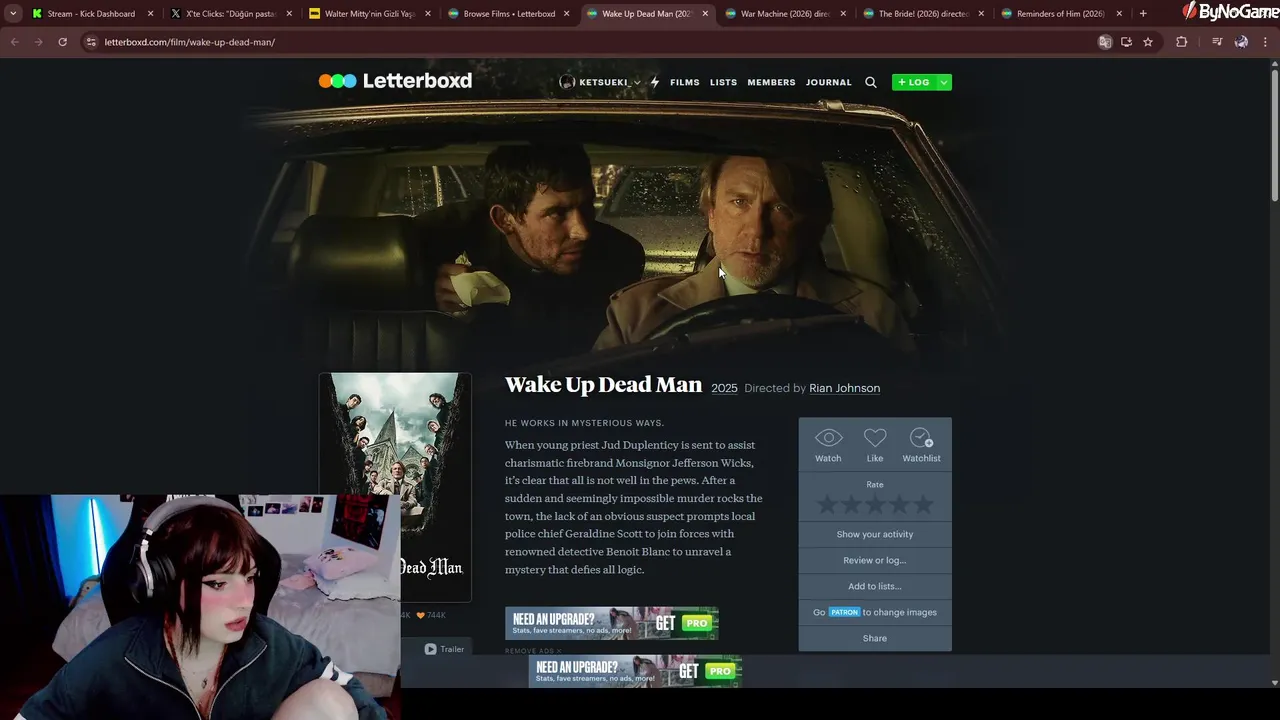The image size is (1280, 720).
Task: Click Add to lists...
Action: pos(875,586)
